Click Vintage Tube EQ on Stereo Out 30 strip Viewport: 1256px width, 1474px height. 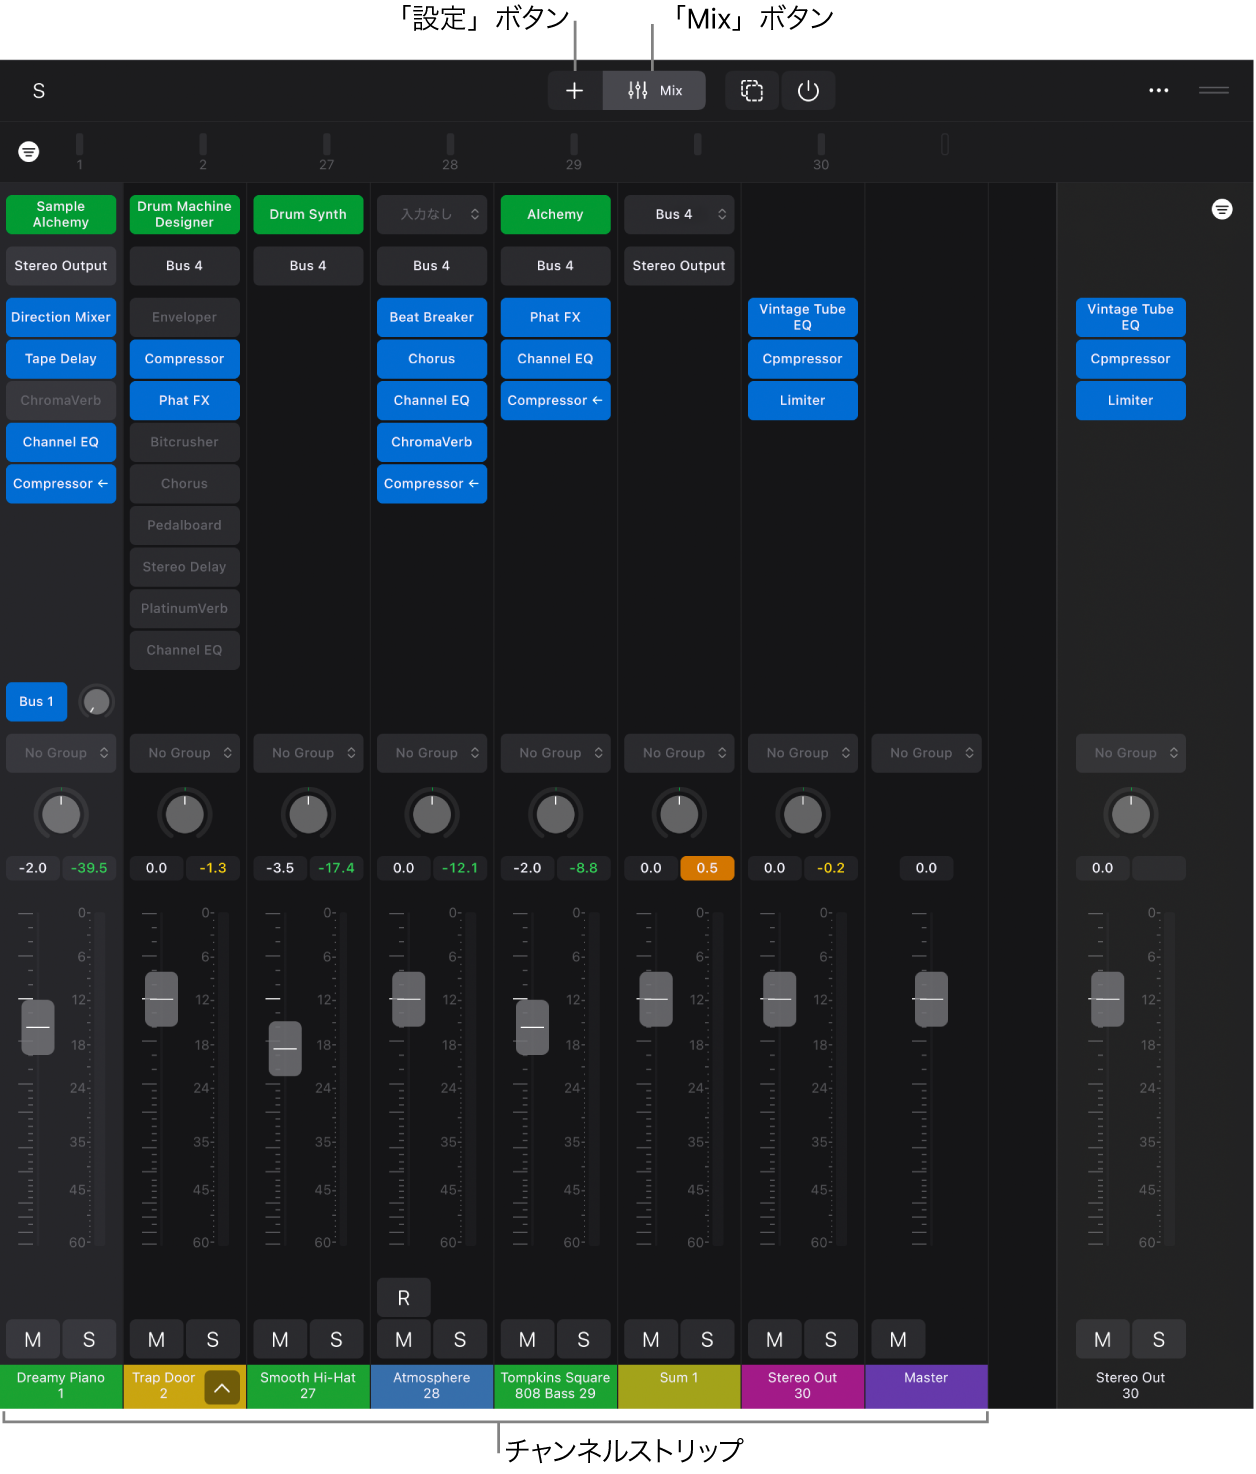803,317
